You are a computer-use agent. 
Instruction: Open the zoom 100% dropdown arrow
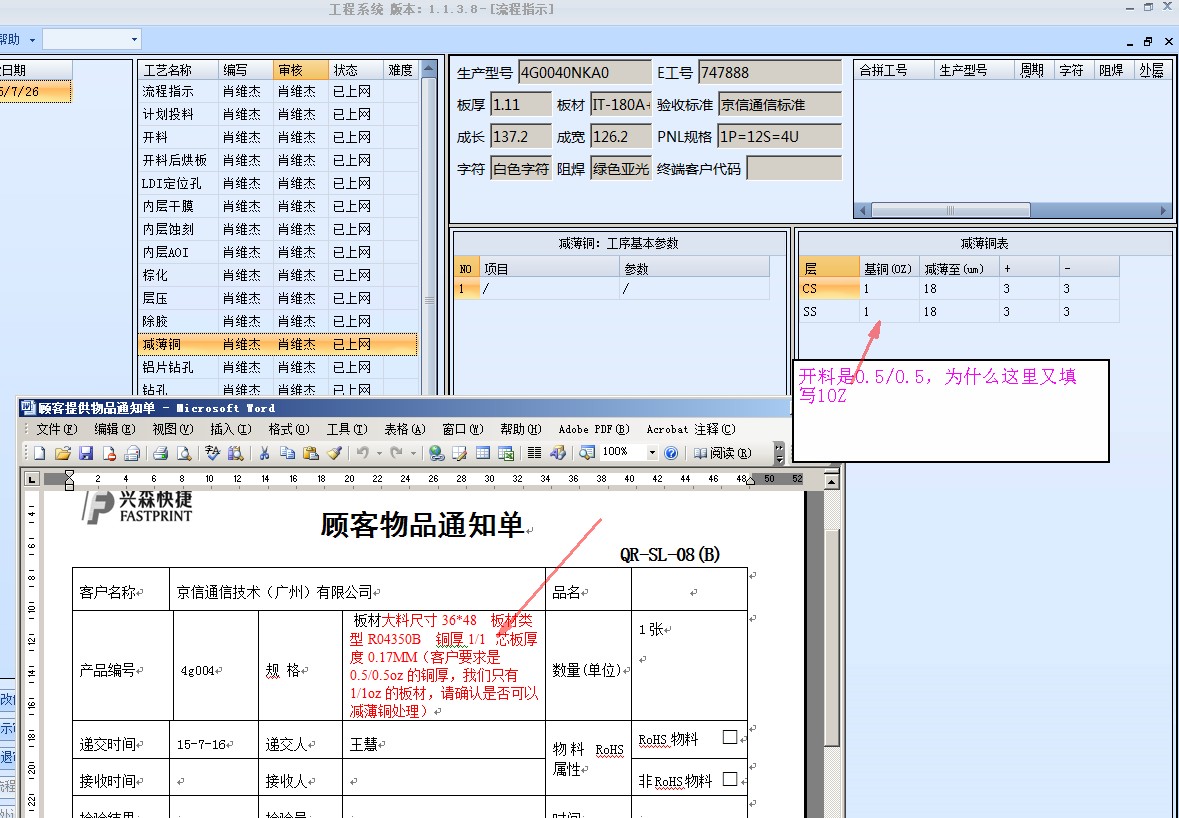652,453
